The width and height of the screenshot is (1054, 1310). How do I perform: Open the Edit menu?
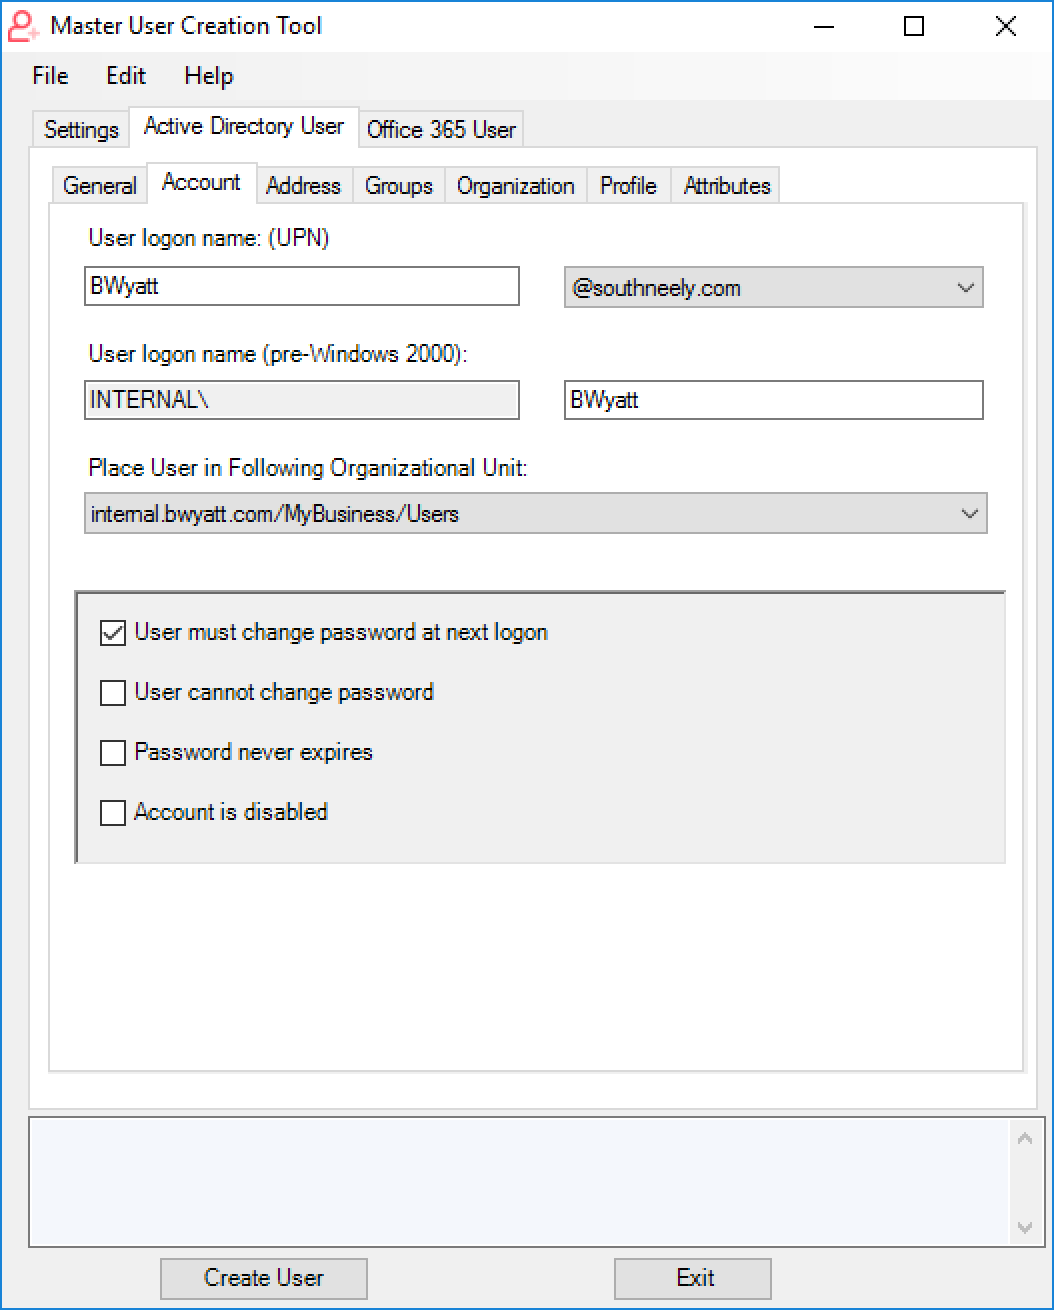(126, 76)
